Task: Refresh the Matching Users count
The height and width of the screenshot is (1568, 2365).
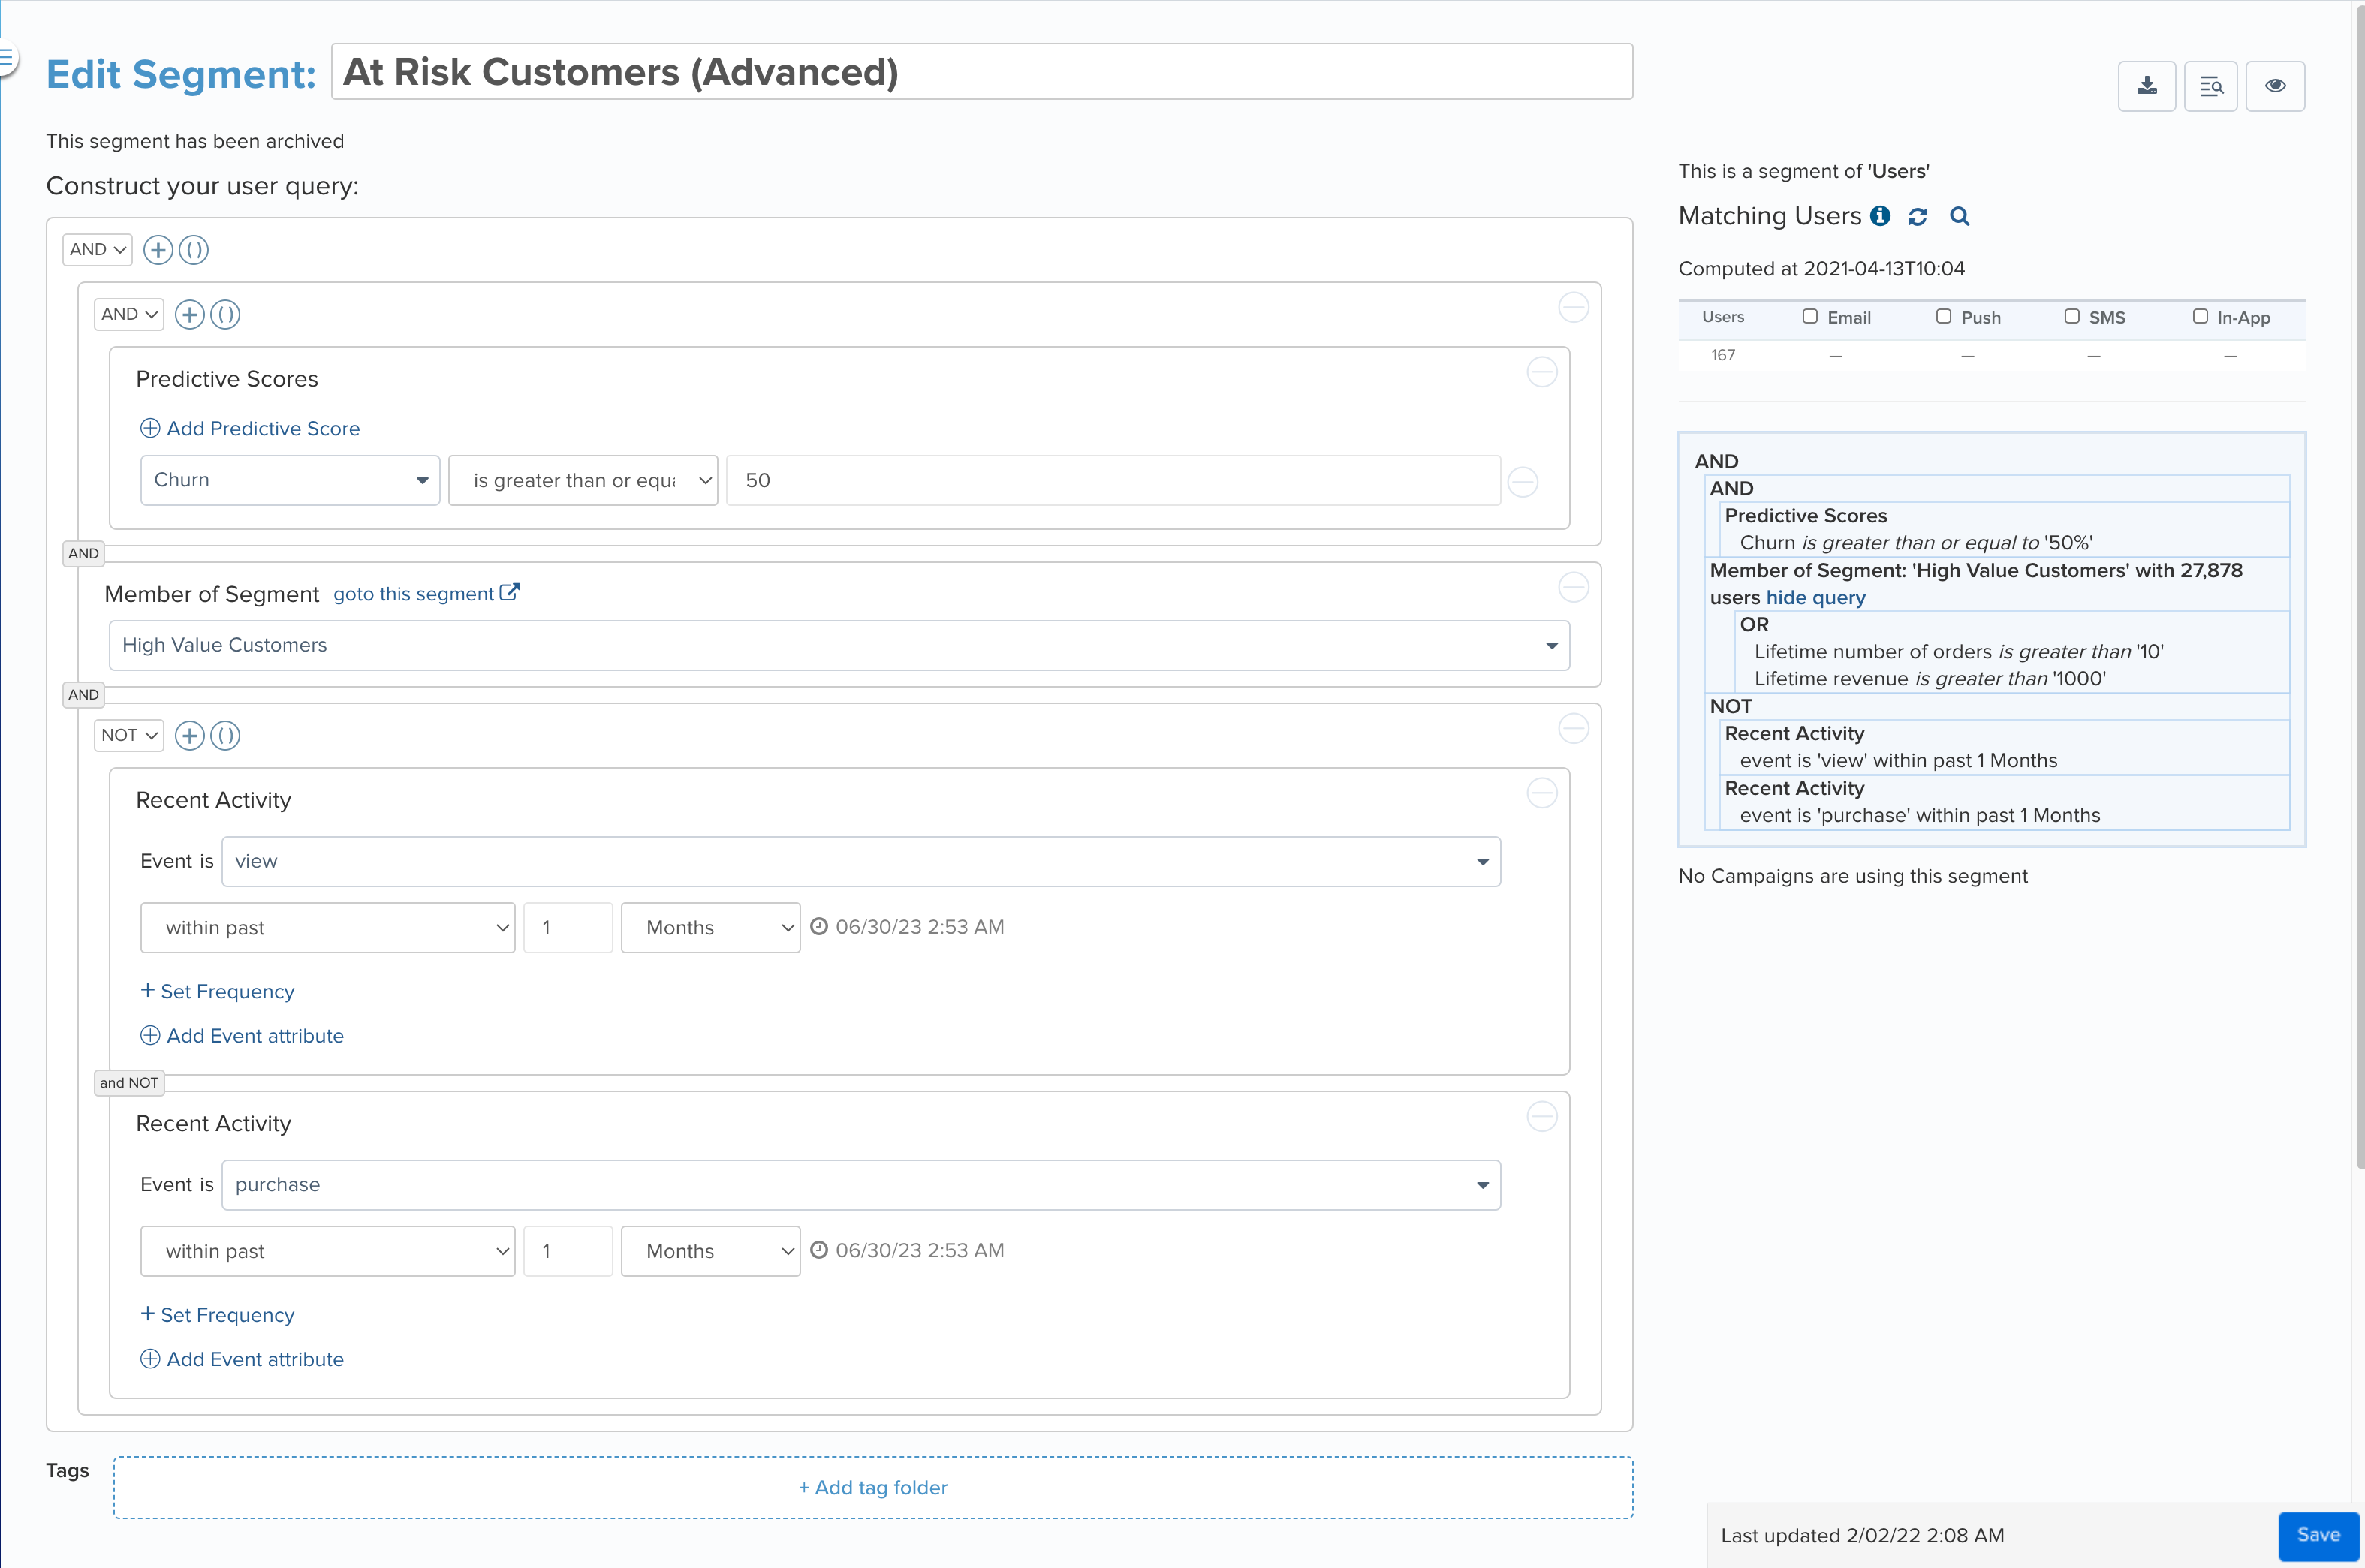Action: (1917, 216)
